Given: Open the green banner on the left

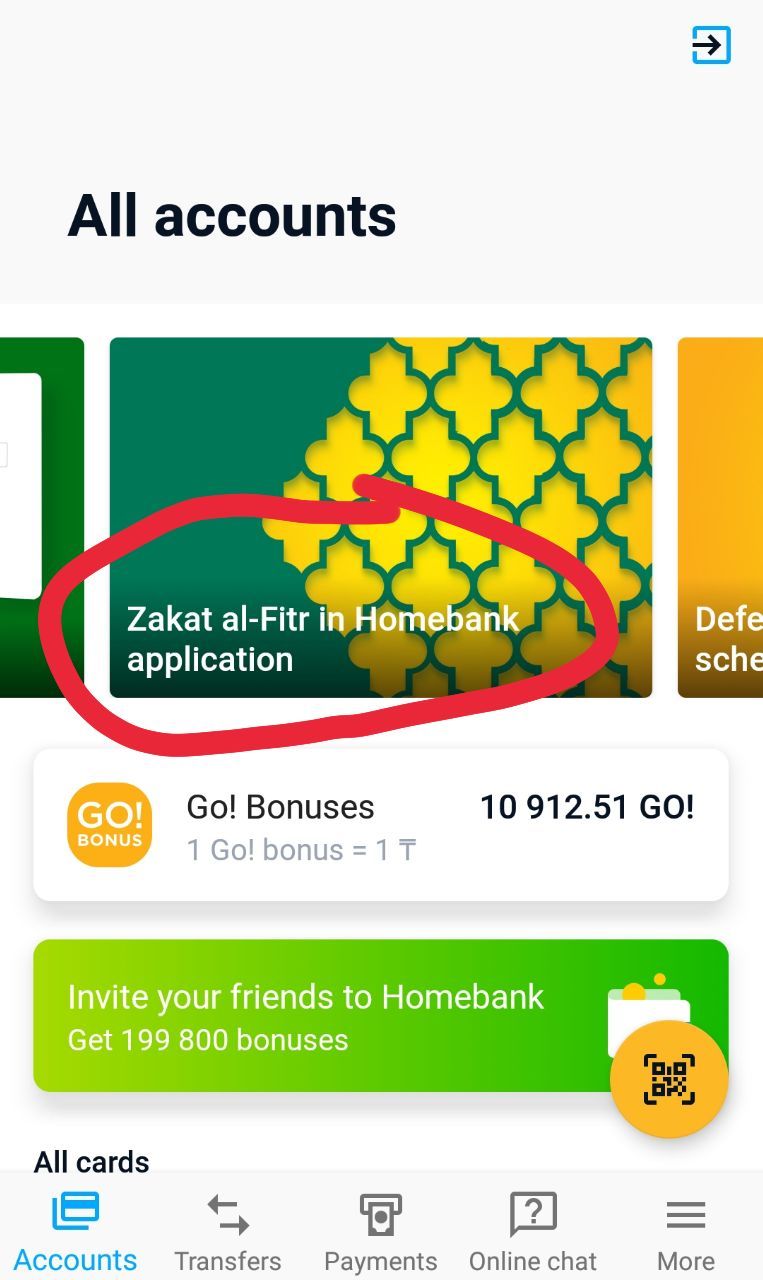Looking at the screenshot, I should pos(42,517).
